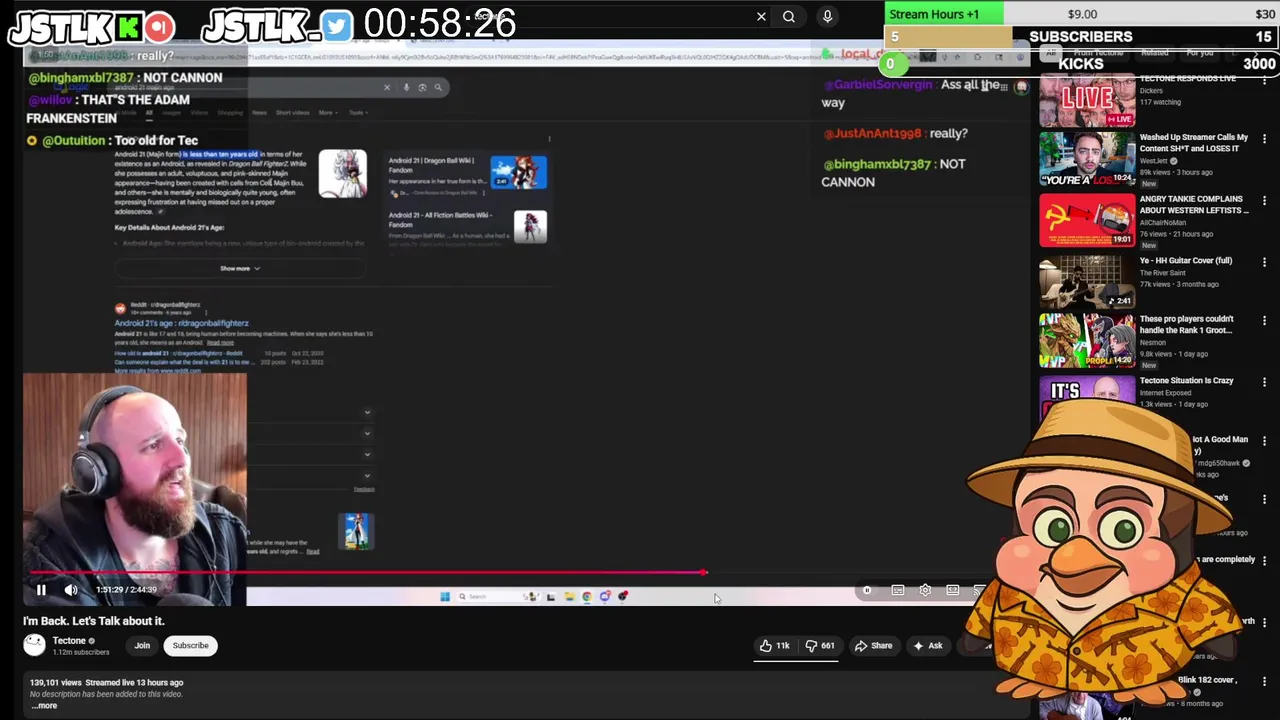Open options for Tectone Situation Is Crazy
Image resolution: width=1280 pixels, height=720 pixels.
pos(1264,382)
